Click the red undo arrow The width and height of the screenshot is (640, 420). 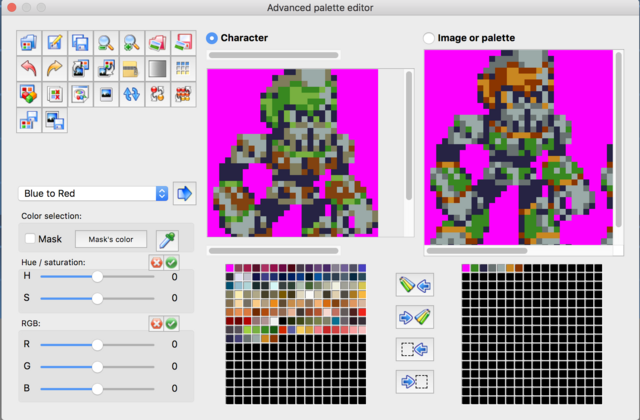[29, 69]
